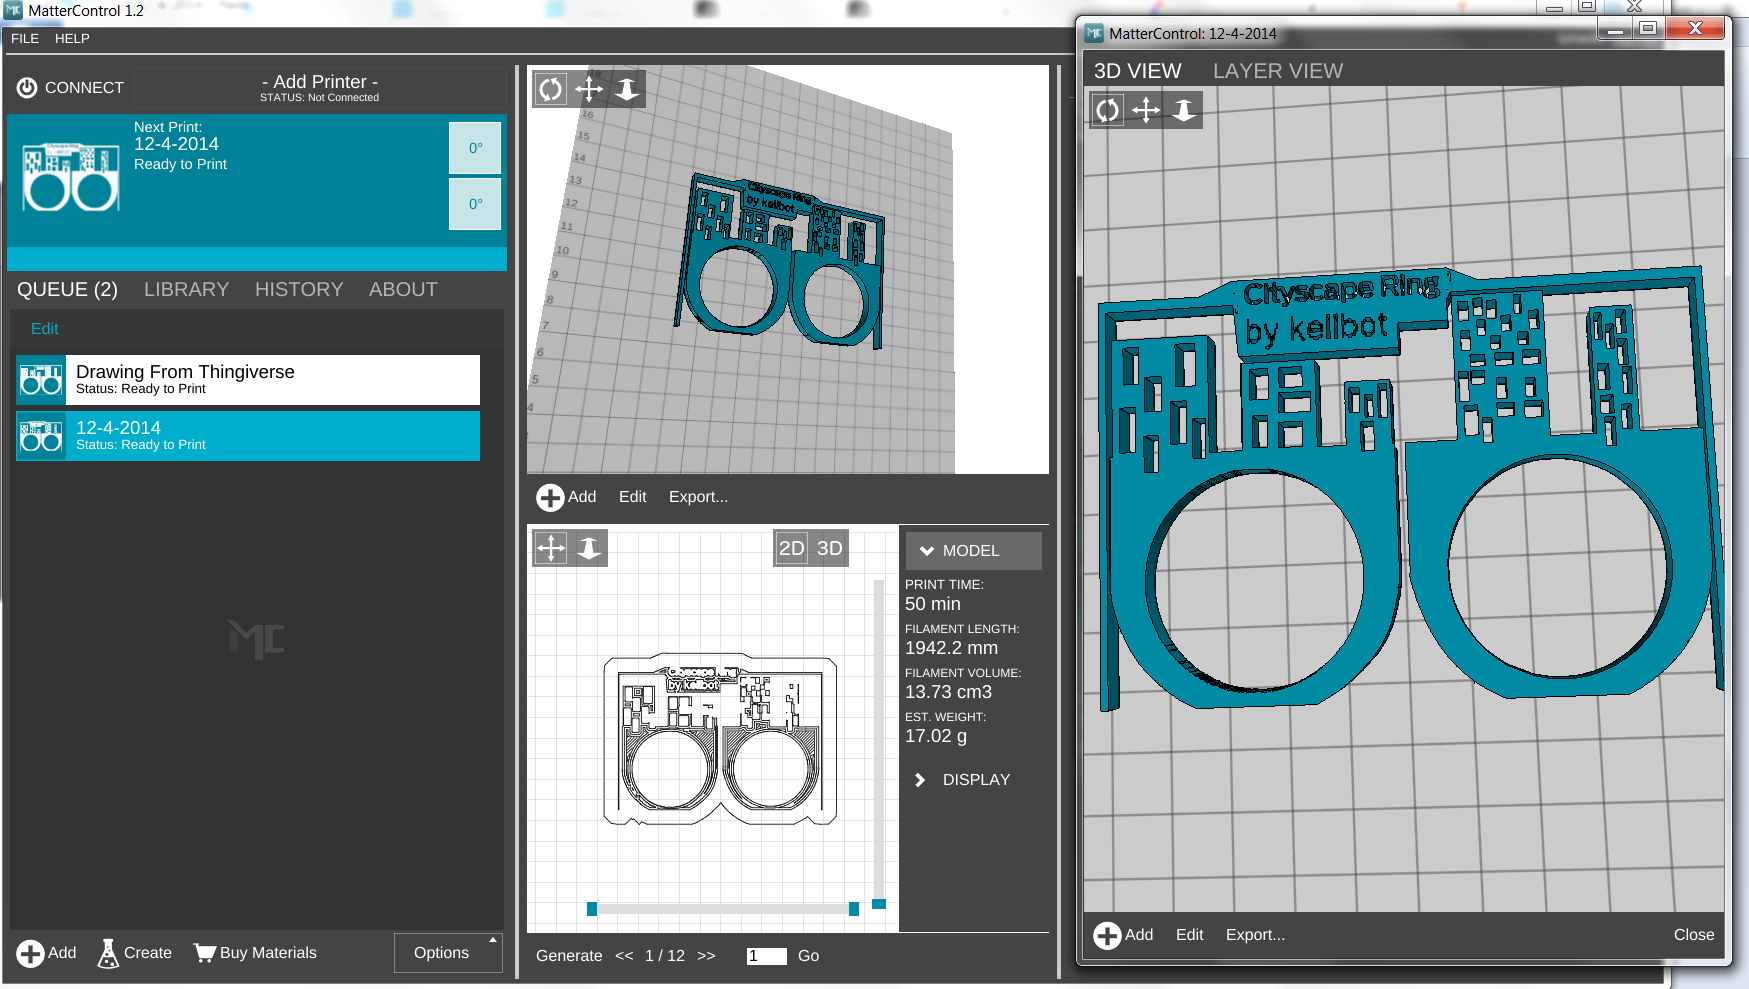Switch layer view to 2D mode
This screenshot has height=989, width=1749.
(x=791, y=548)
